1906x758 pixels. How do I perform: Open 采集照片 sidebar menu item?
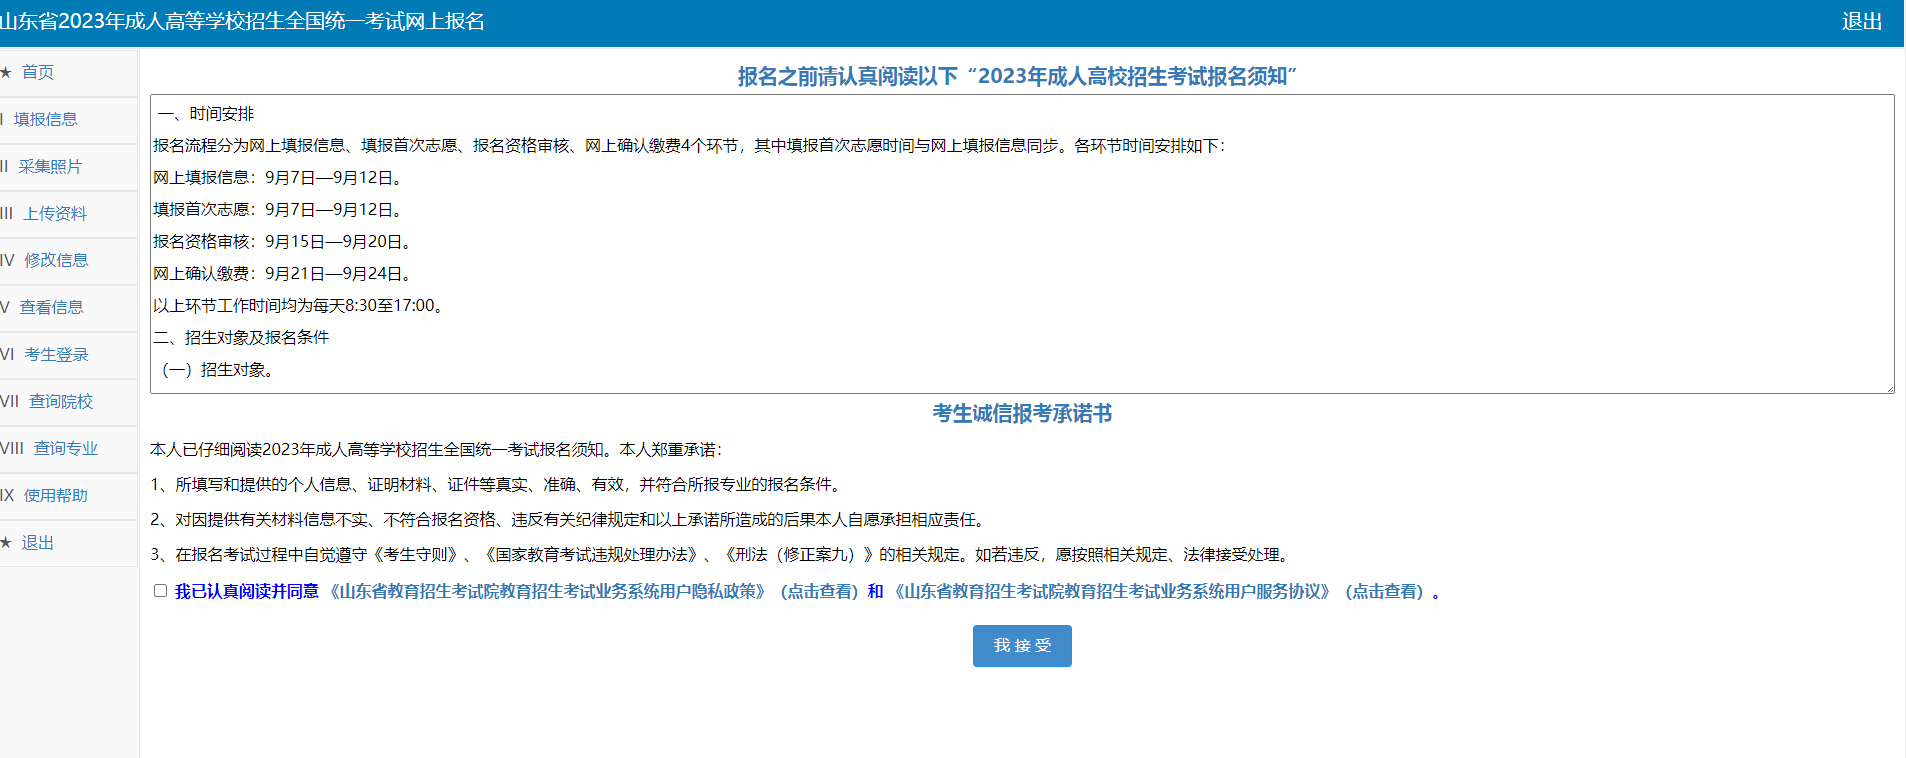coord(50,166)
